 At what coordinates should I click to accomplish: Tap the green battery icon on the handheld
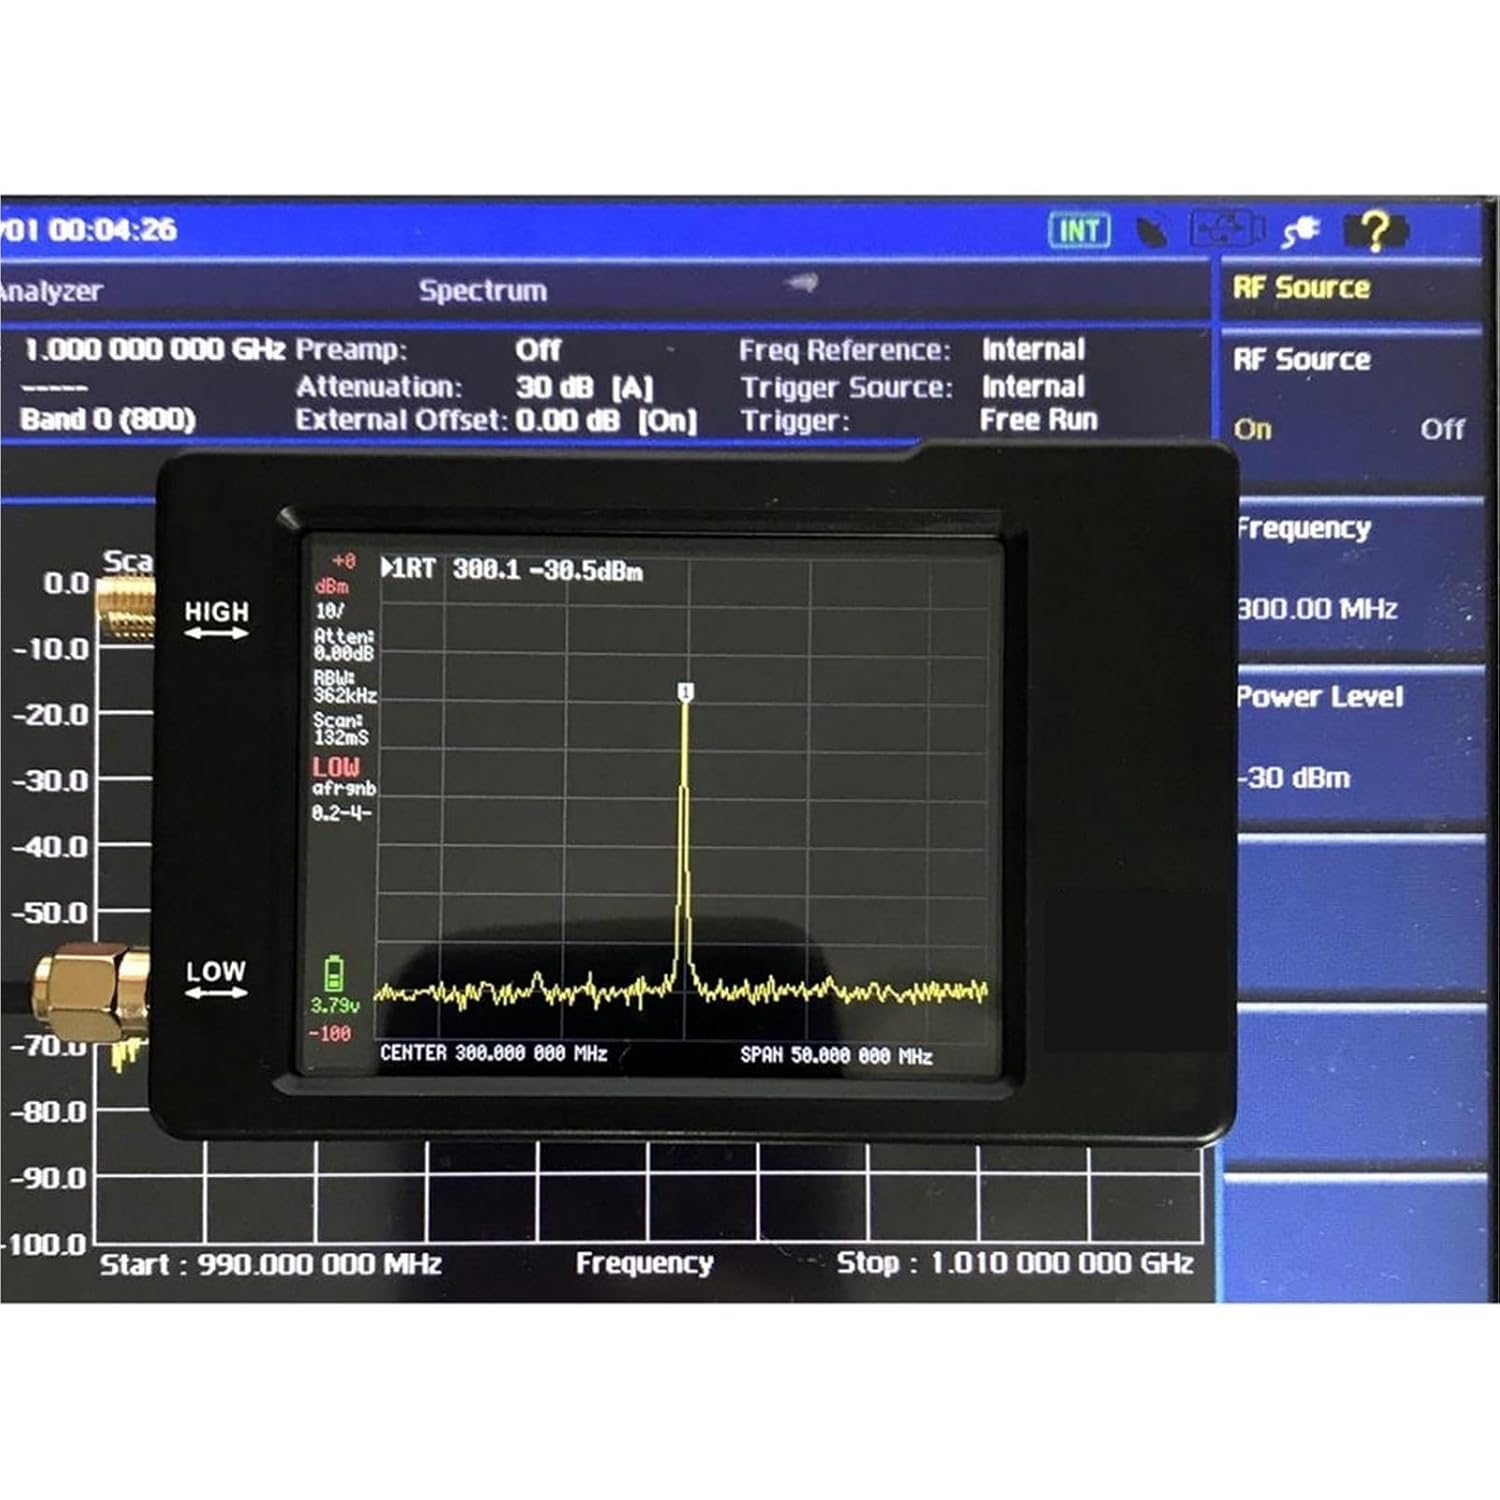coord(334,974)
